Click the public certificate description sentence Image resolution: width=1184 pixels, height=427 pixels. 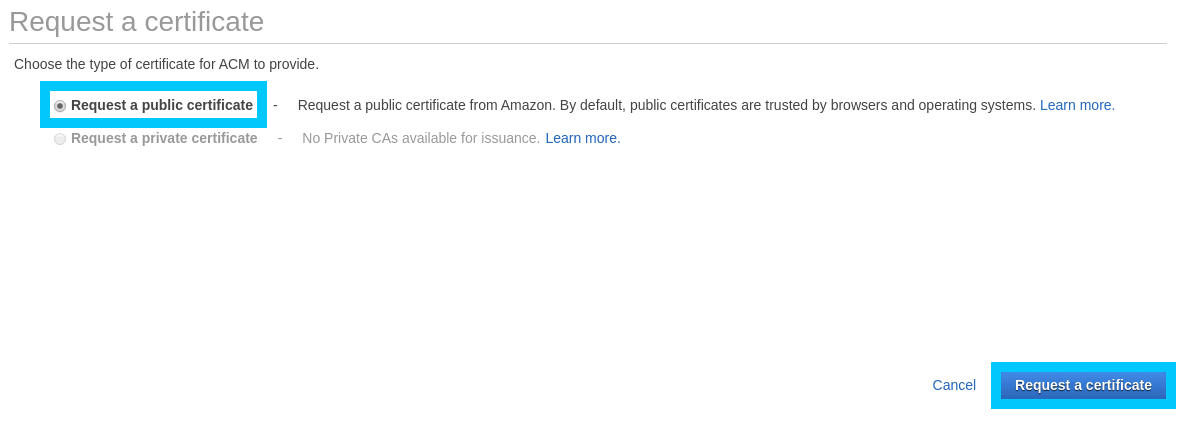[x=666, y=105]
